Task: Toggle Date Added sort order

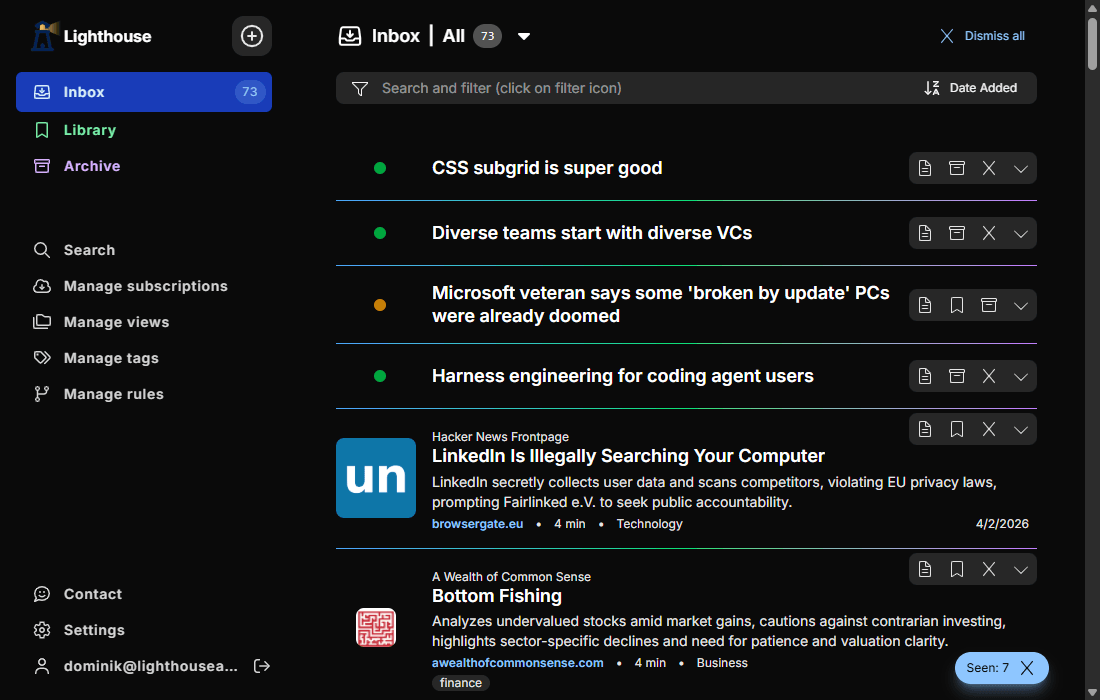Action: click(x=970, y=88)
